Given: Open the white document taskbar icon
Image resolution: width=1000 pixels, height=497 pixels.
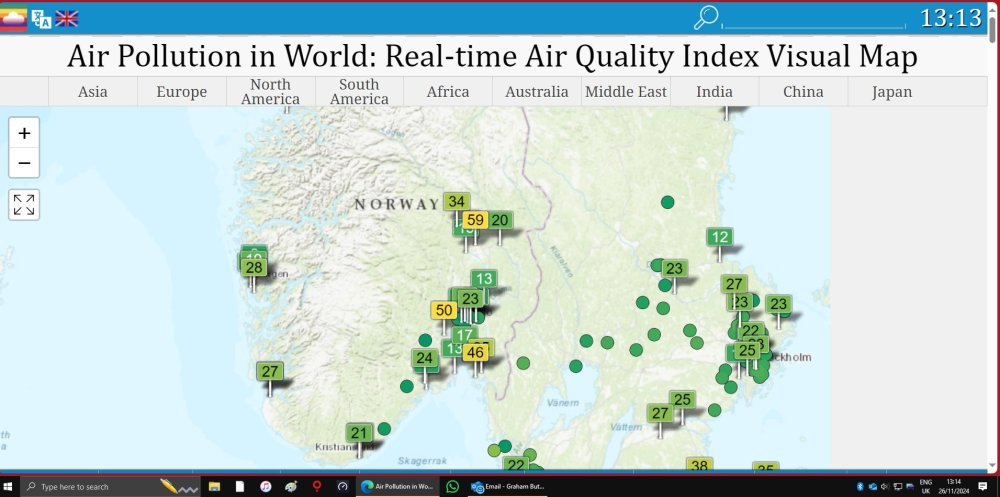Looking at the screenshot, I should 240,486.
